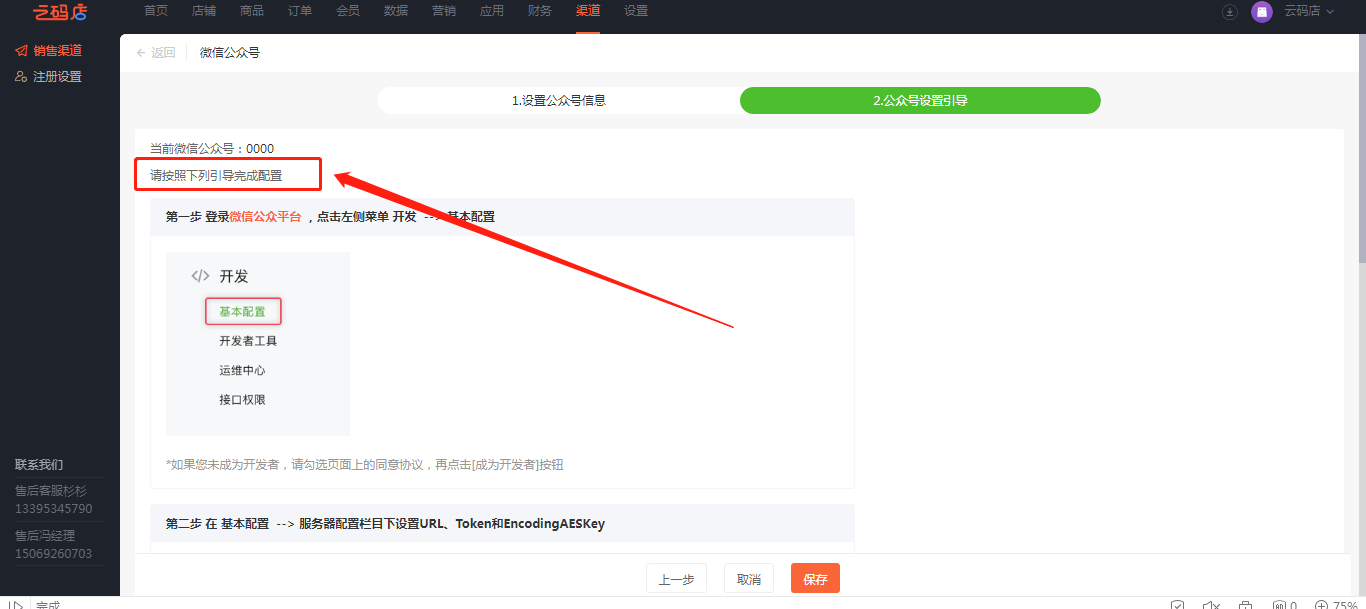The width and height of the screenshot is (1366, 609).
Task: Open the 应用 menu
Action: [x=492, y=11]
